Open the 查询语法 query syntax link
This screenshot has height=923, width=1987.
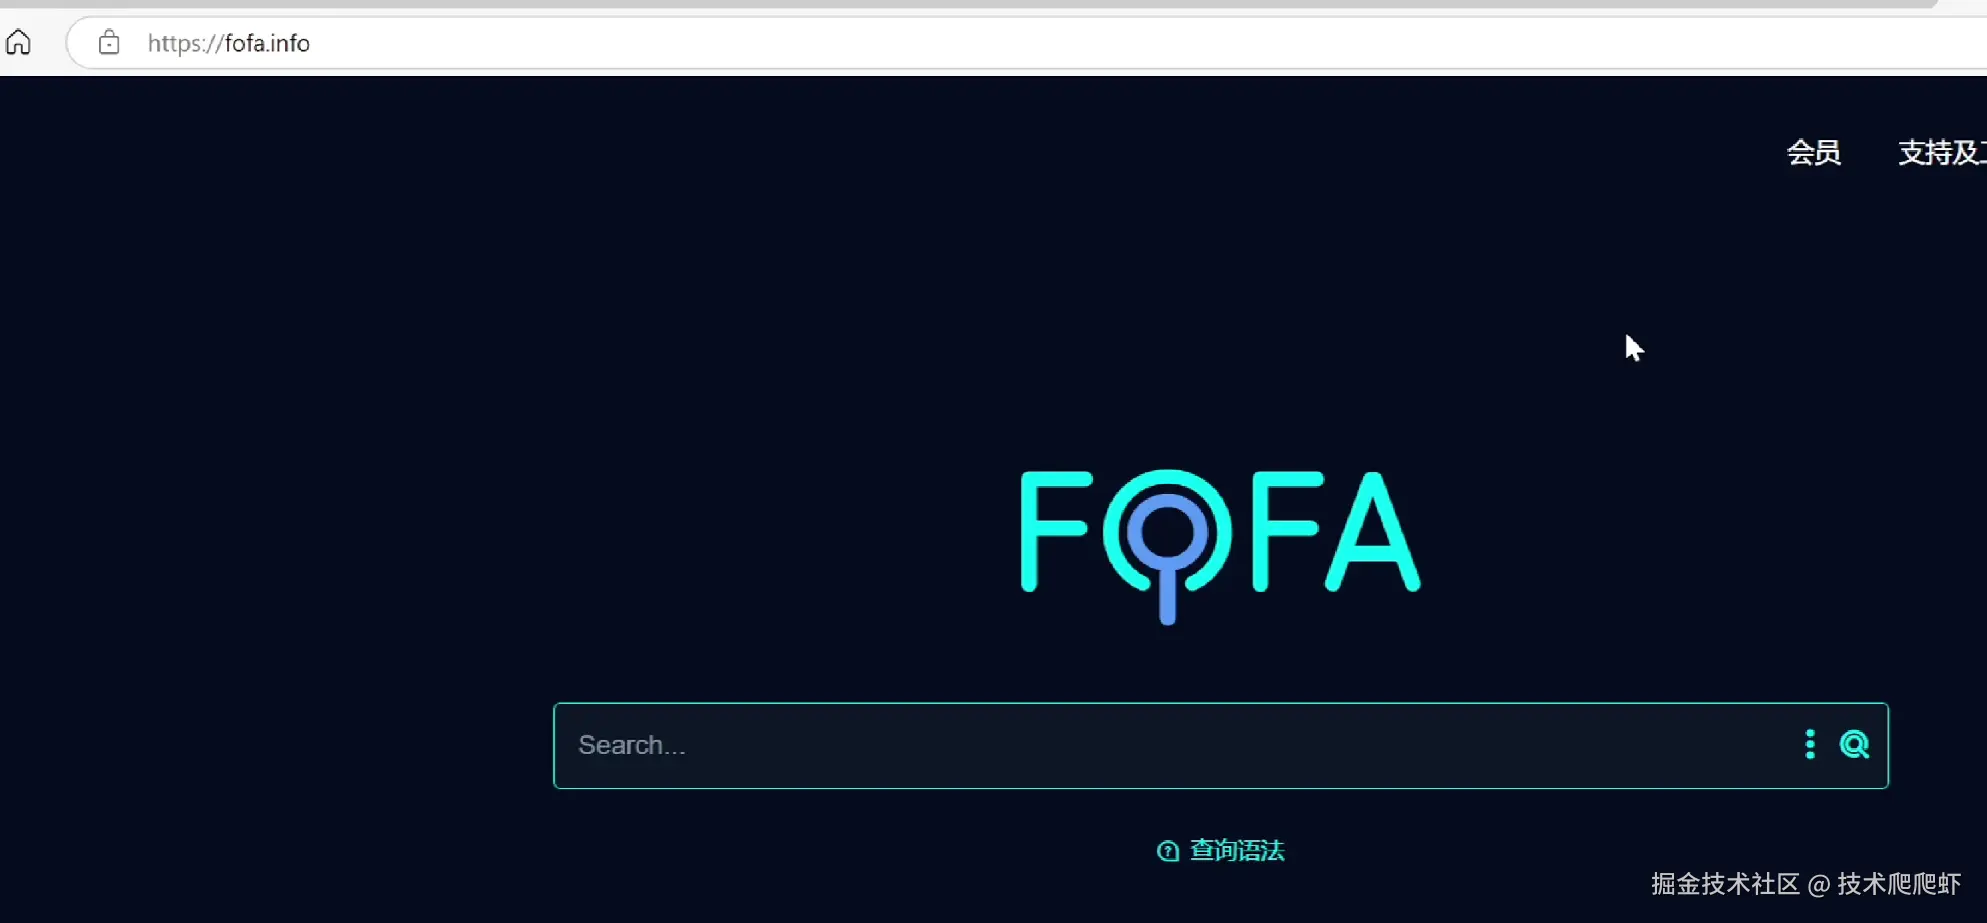[1237, 851]
